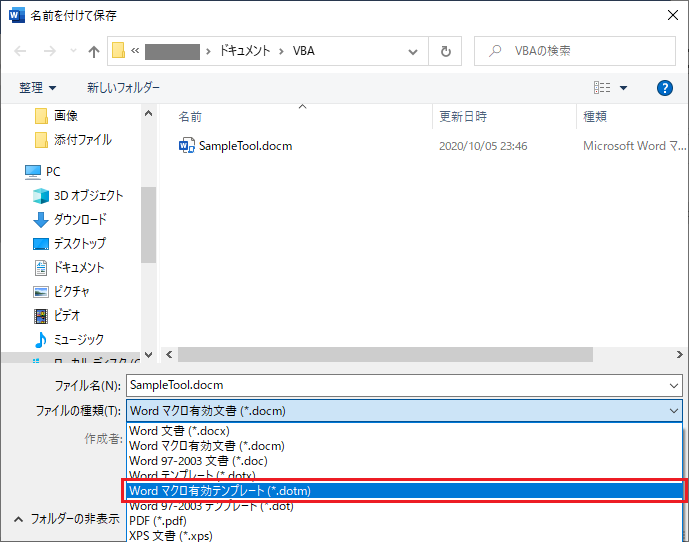Expand the address bar history dropdown
689x542 pixels.
[413, 52]
